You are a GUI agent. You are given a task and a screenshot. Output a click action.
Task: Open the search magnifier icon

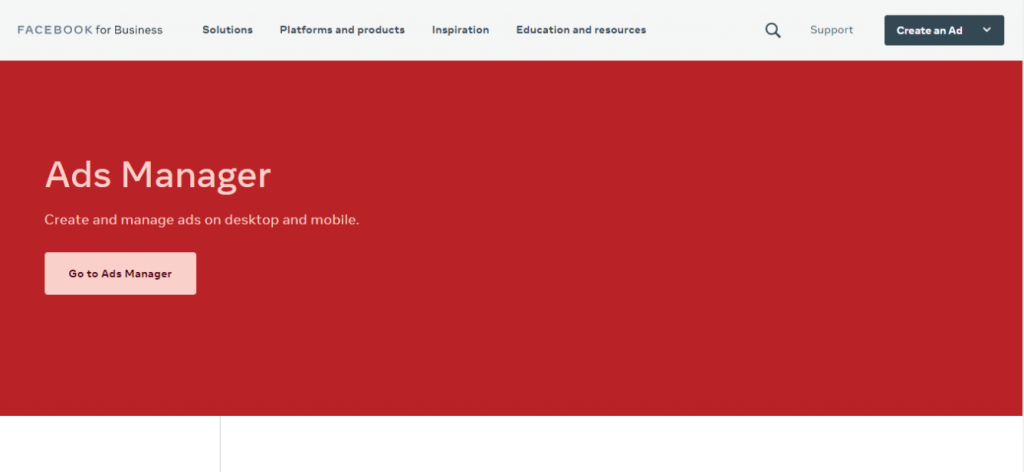(773, 30)
